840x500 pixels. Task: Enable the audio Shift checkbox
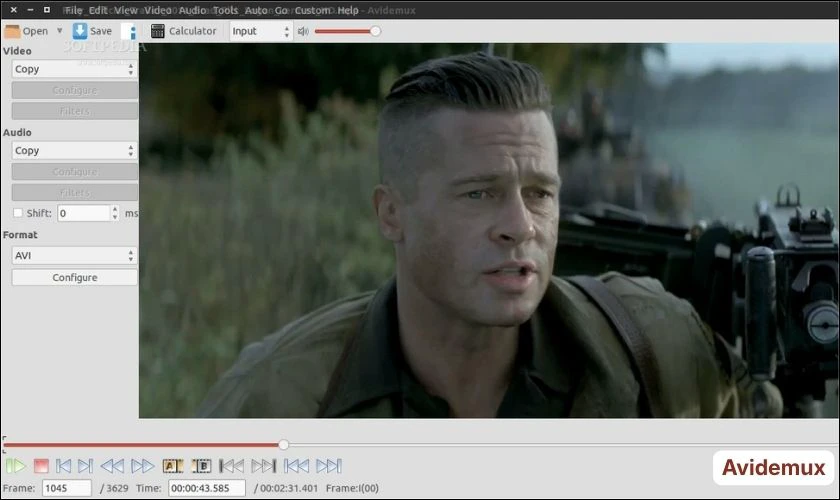pyautogui.click(x=18, y=213)
